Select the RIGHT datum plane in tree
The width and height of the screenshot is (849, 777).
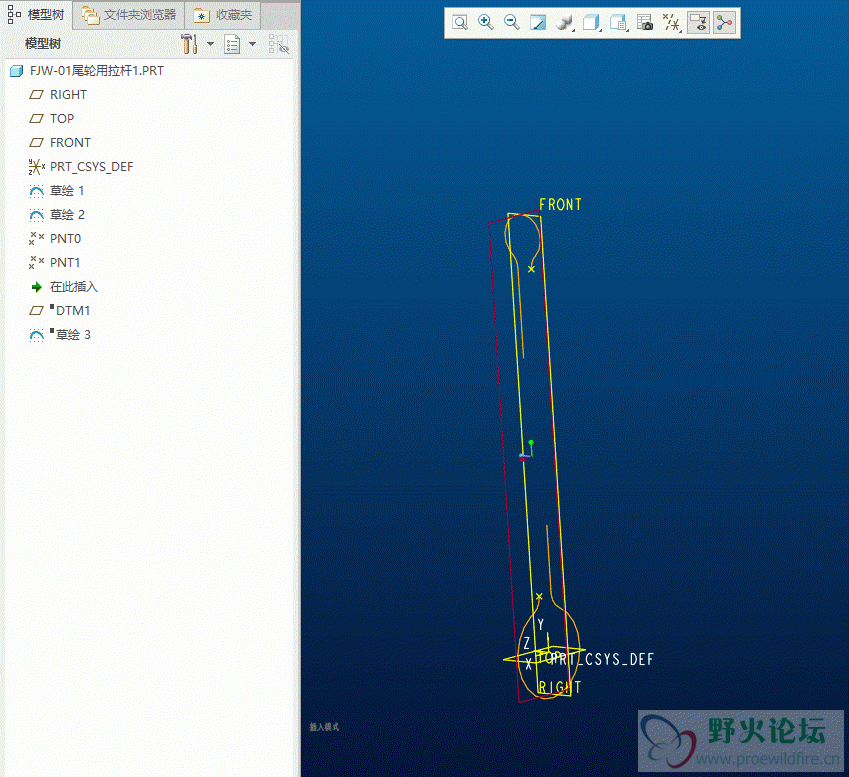pyautogui.click(x=68, y=95)
